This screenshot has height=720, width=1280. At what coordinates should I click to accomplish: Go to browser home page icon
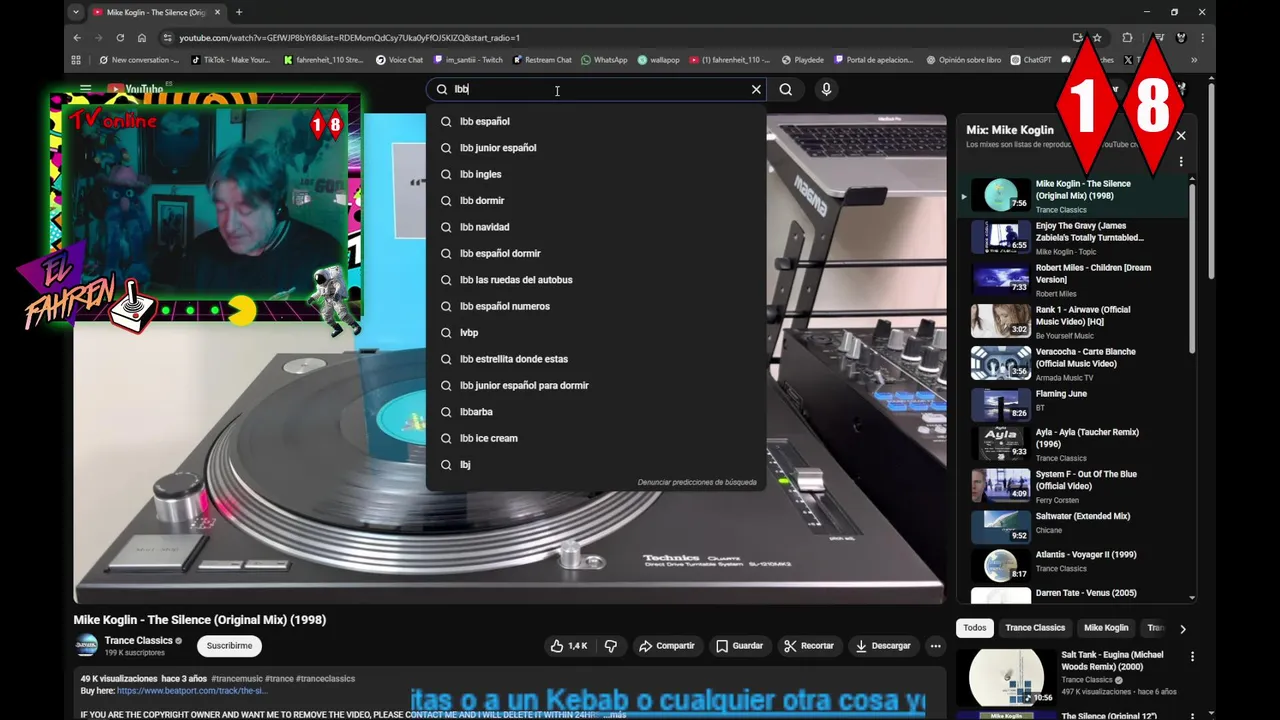(x=142, y=38)
